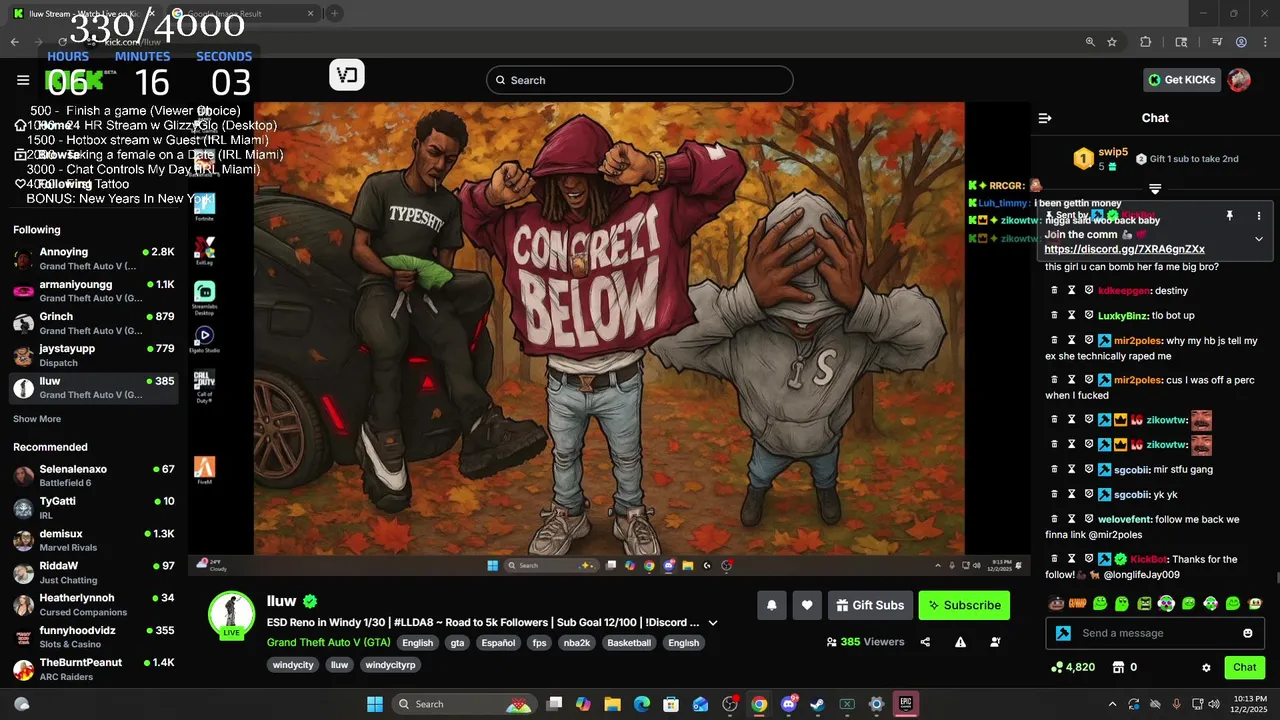Viewport: 1280px width, 720px height.
Task: Open Selenalenaxo recommended channel
Action: pos(94,476)
